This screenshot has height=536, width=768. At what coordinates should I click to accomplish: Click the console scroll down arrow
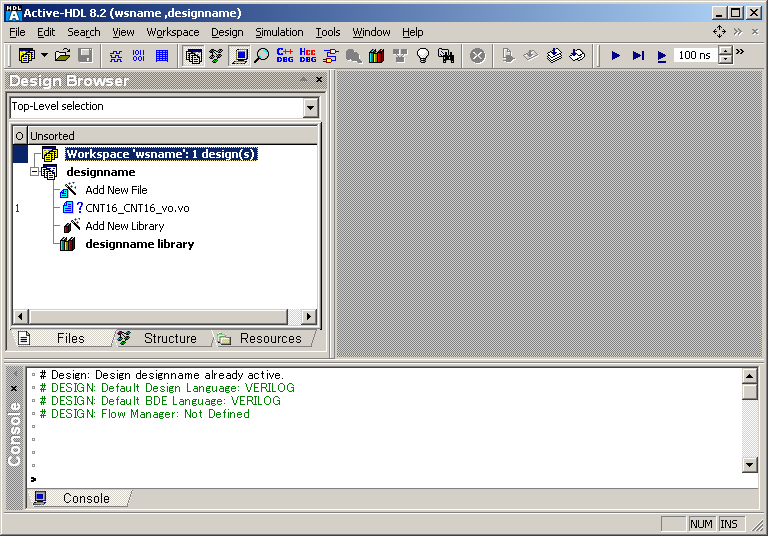(x=749, y=464)
